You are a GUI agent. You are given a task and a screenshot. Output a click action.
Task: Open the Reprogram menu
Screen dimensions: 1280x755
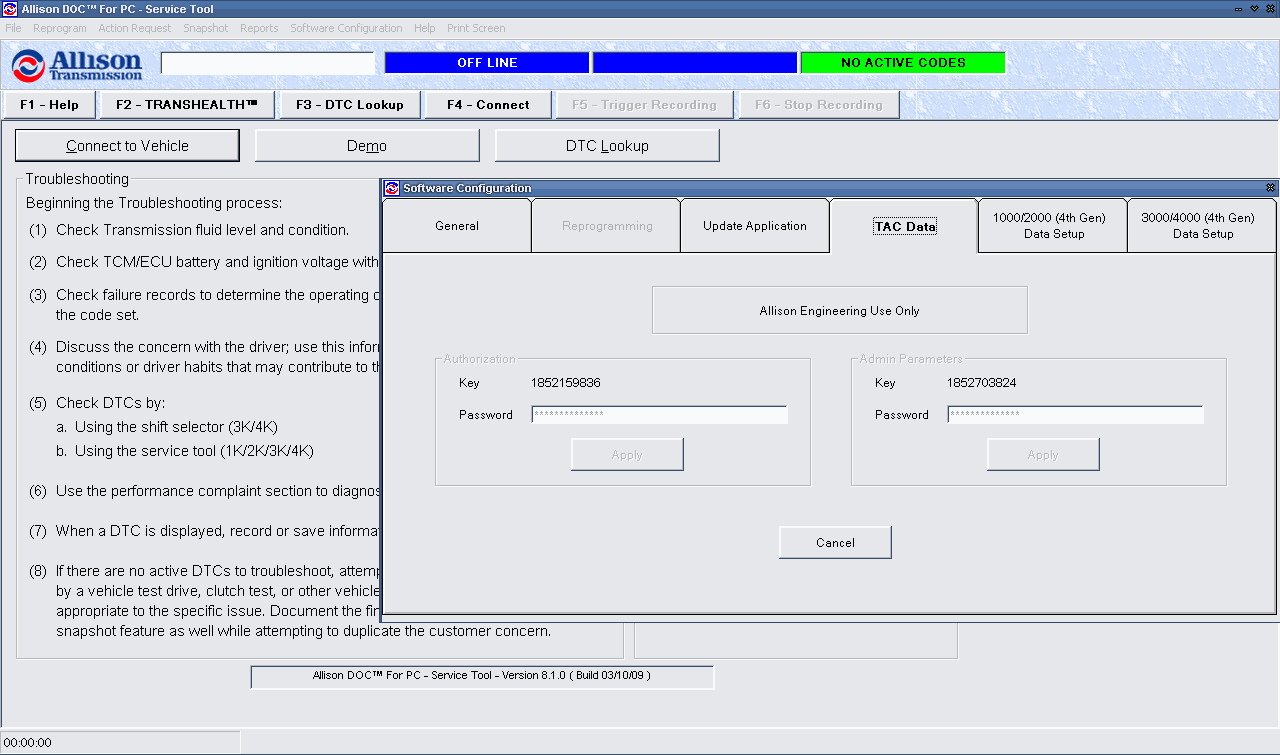coord(60,28)
